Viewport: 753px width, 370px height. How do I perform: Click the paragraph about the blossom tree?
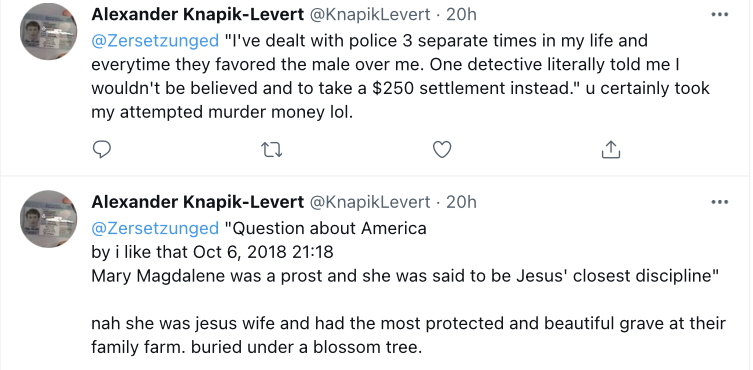[408, 335]
